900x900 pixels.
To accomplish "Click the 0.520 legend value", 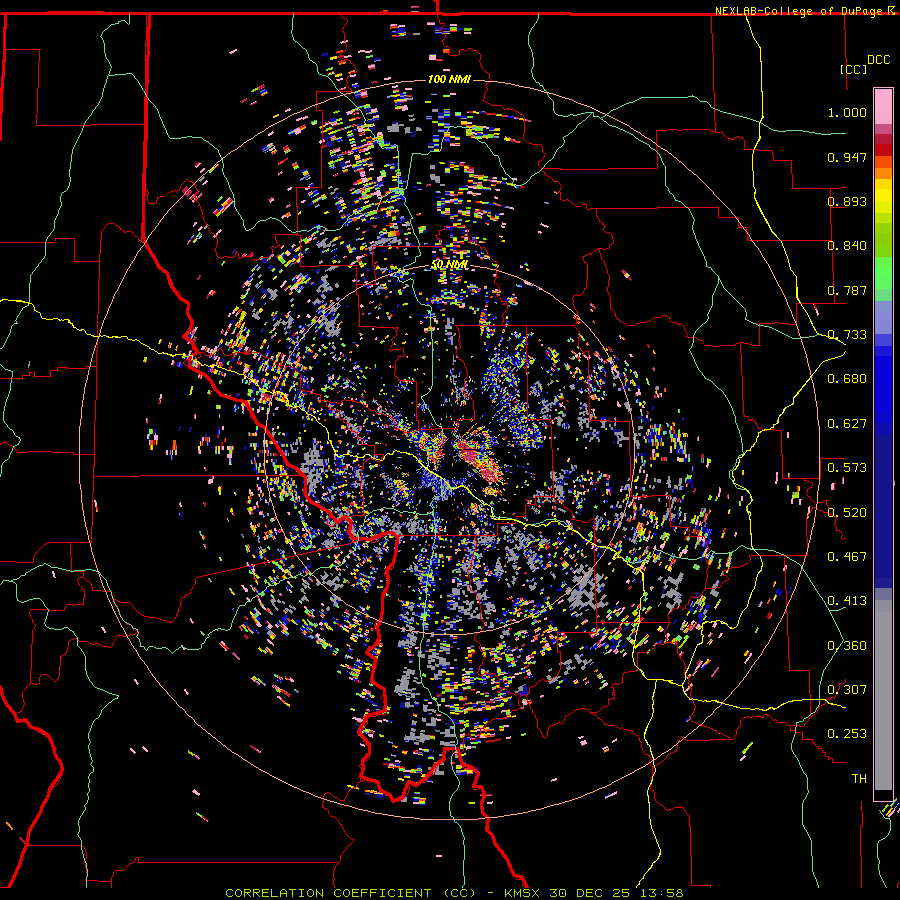I will click(x=847, y=512).
